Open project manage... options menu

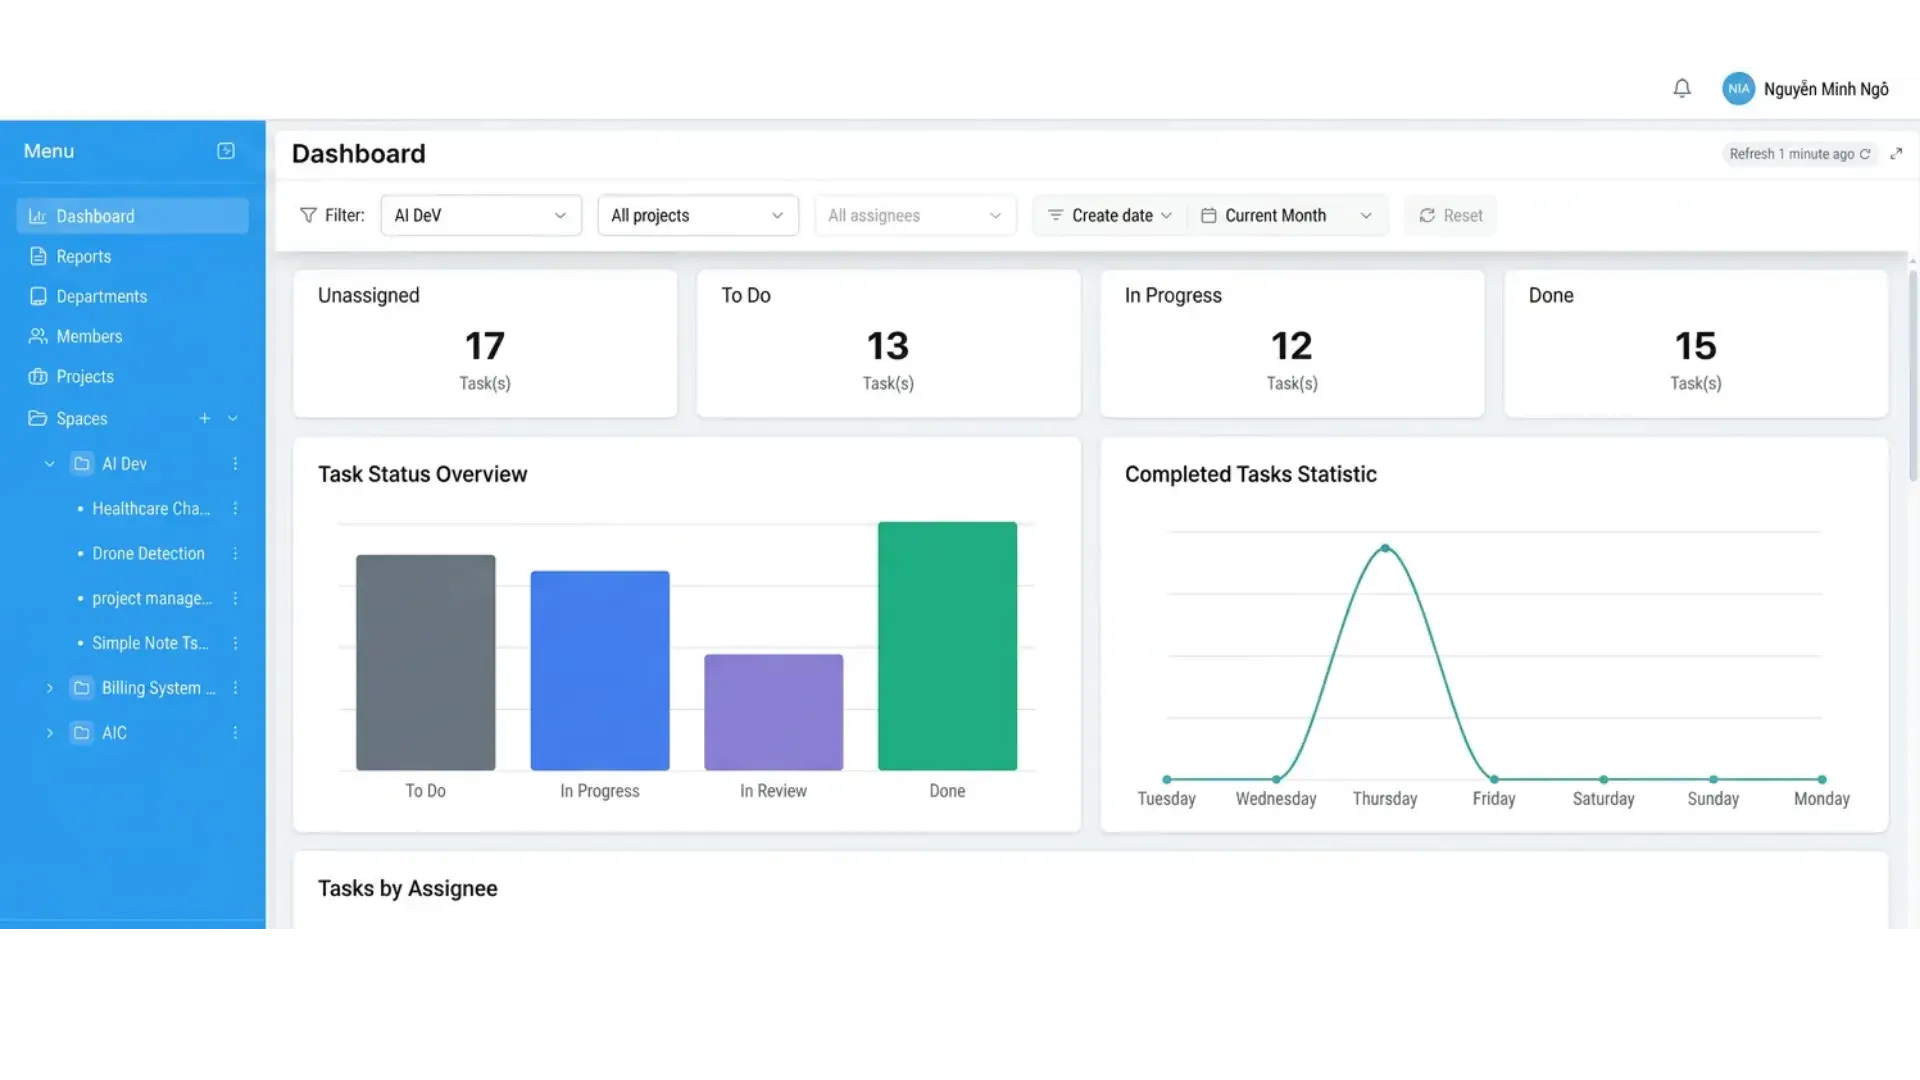tap(235, 598)
